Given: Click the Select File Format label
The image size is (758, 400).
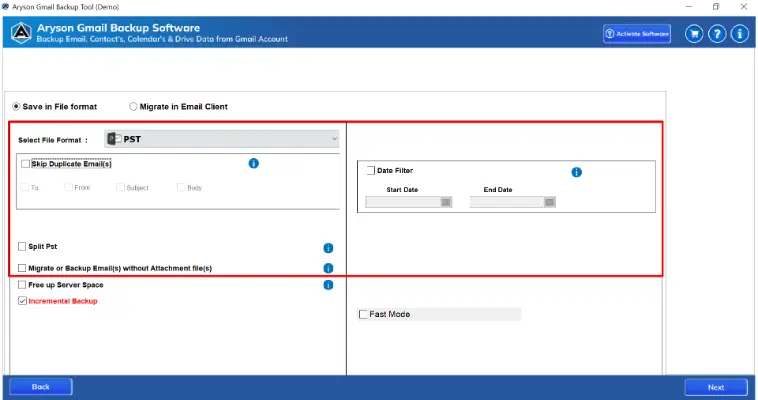Looking at the screenshot, I should (x=53, y=140).
